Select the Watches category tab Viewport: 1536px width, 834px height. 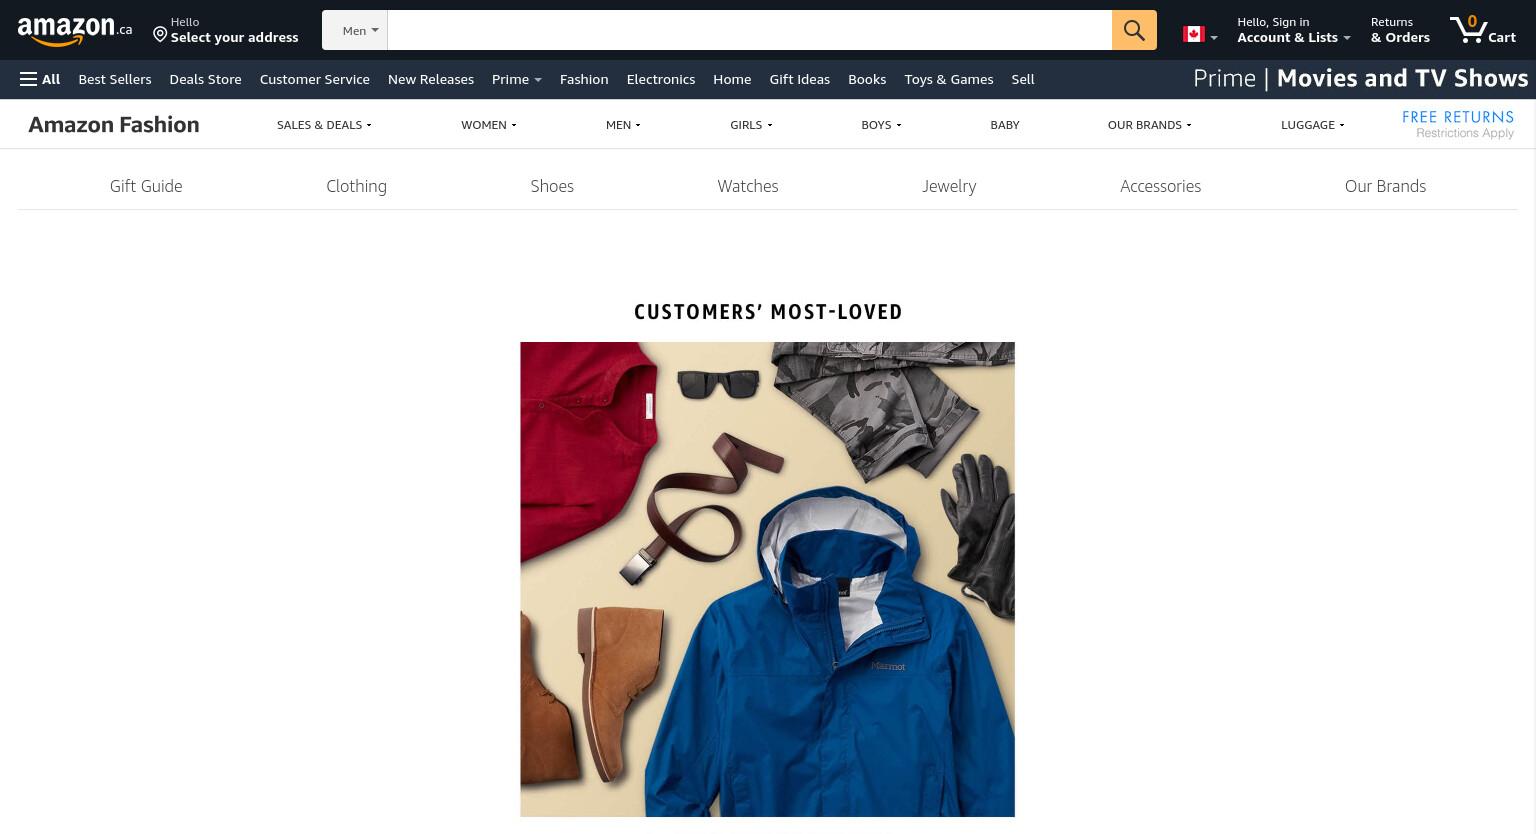tap(748, 186)
